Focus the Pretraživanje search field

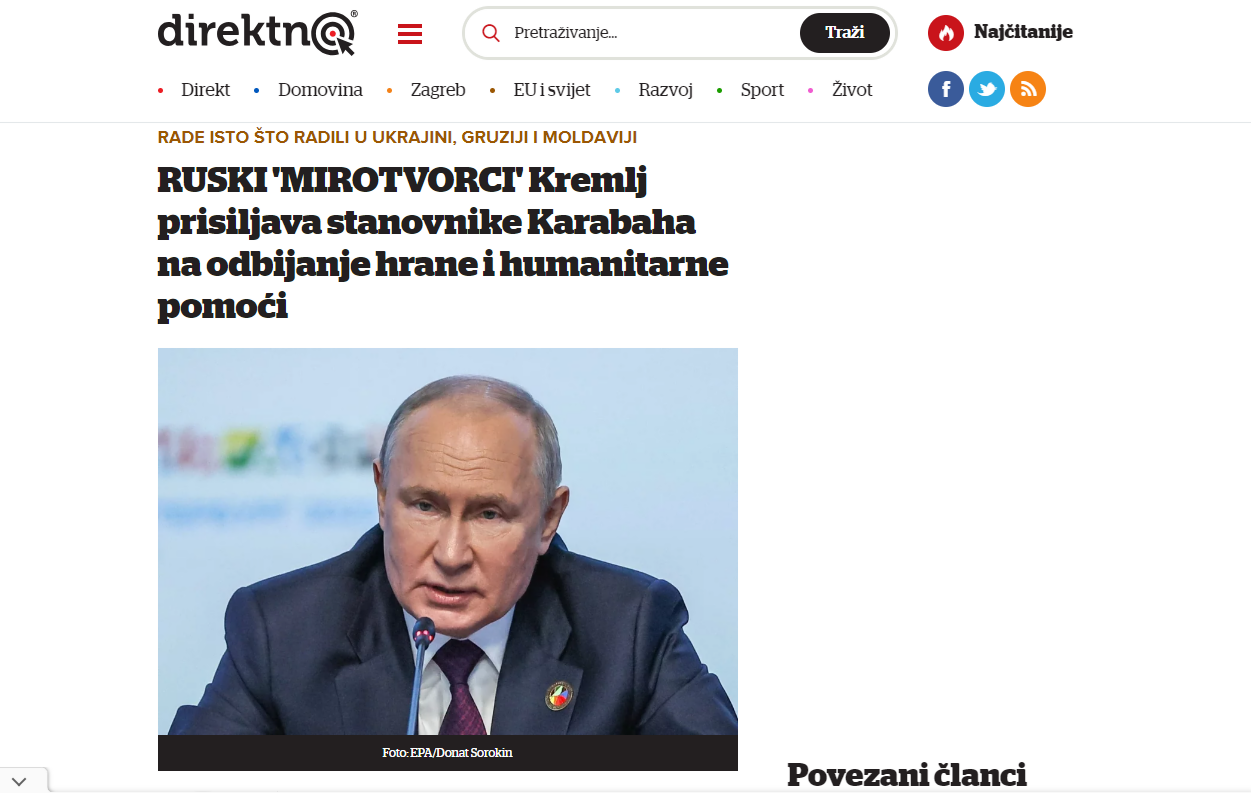pos(650,33)
